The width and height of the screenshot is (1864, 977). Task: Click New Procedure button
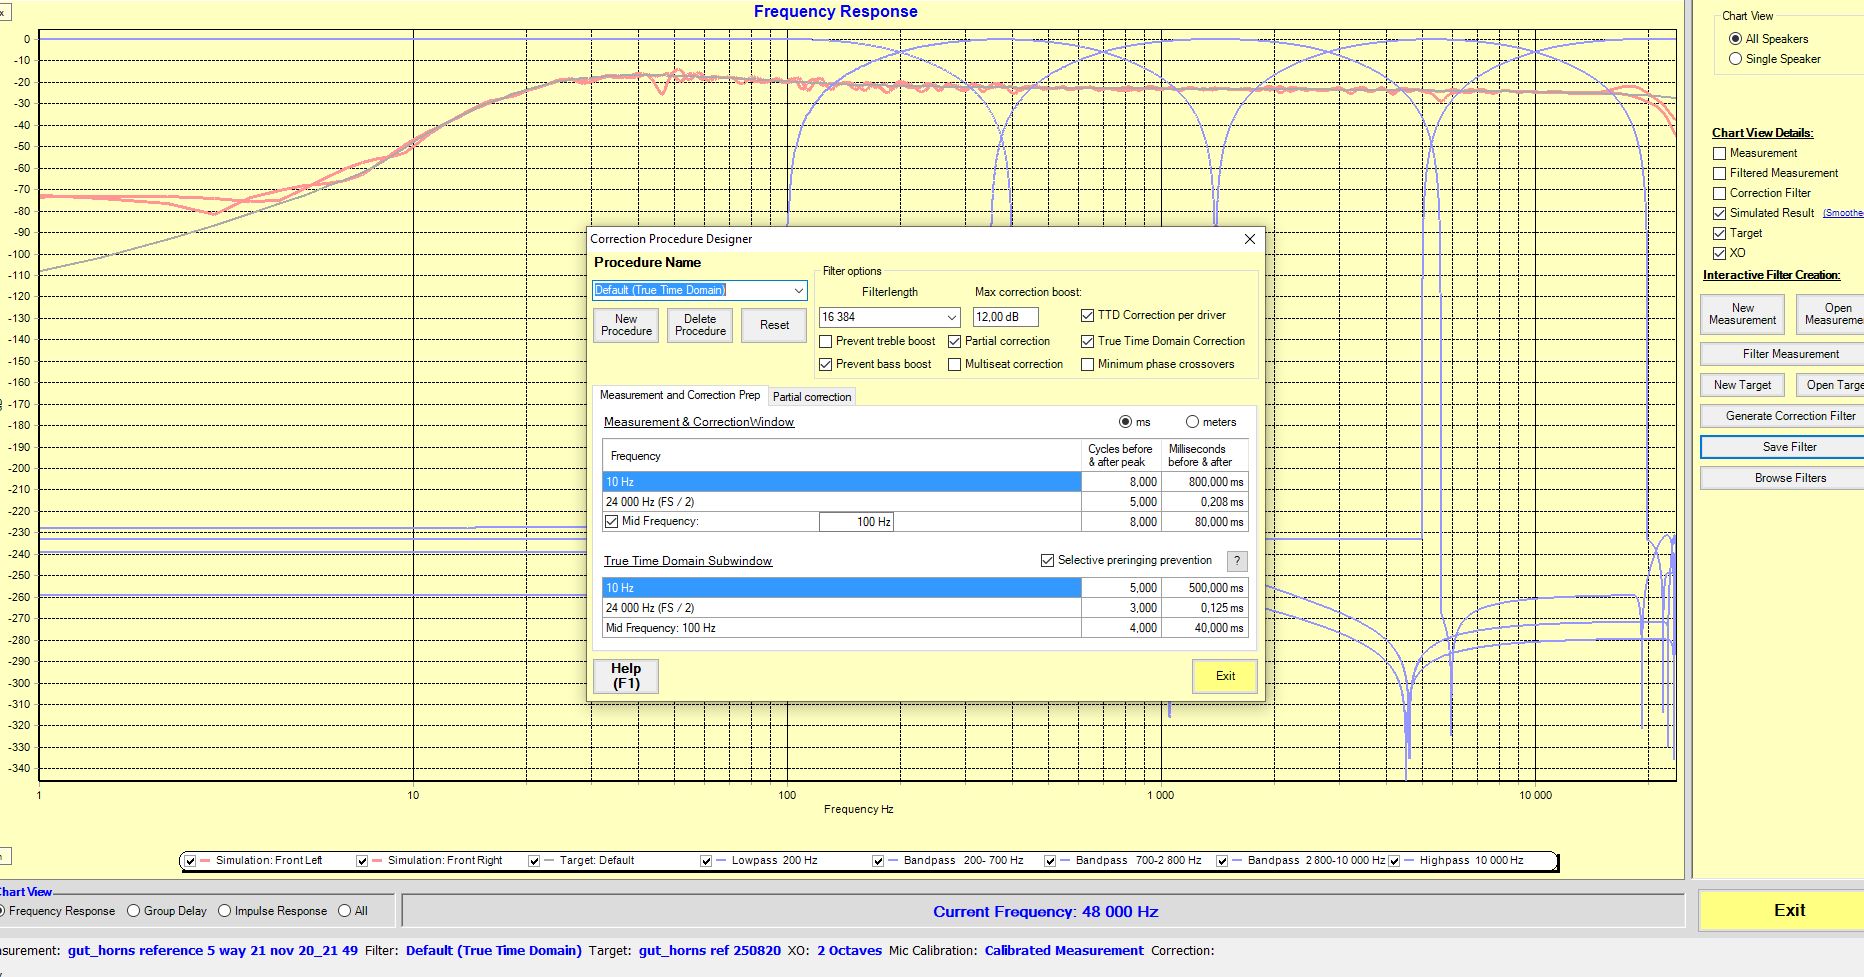pyautogui.click(x=626, y=325)
